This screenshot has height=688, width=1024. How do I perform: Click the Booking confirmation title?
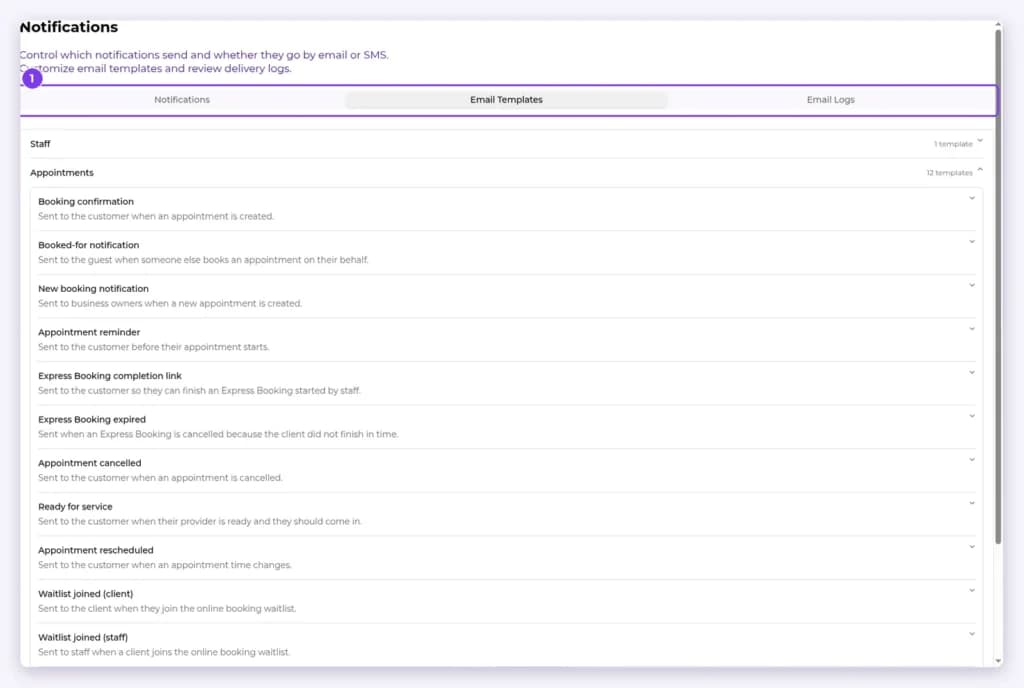[x=86, y=202]
